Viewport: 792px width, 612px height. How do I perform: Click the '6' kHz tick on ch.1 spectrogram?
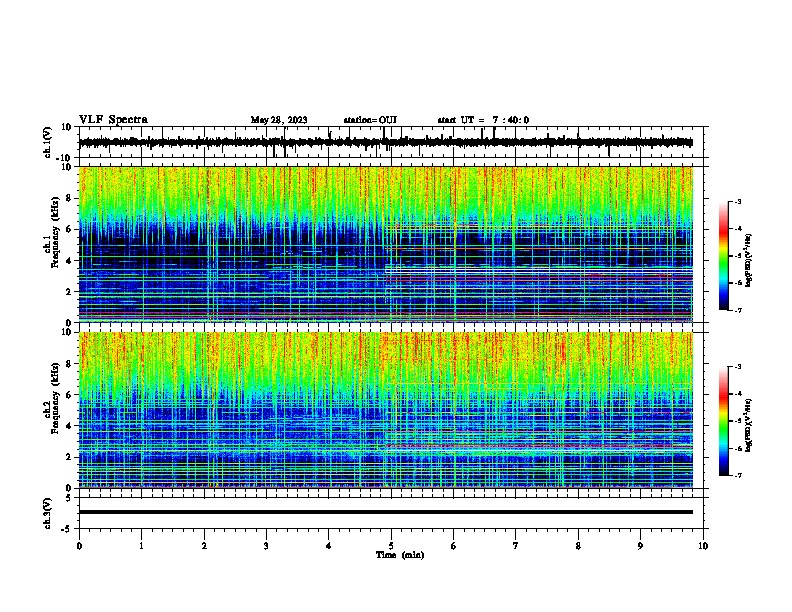[69, 229]
